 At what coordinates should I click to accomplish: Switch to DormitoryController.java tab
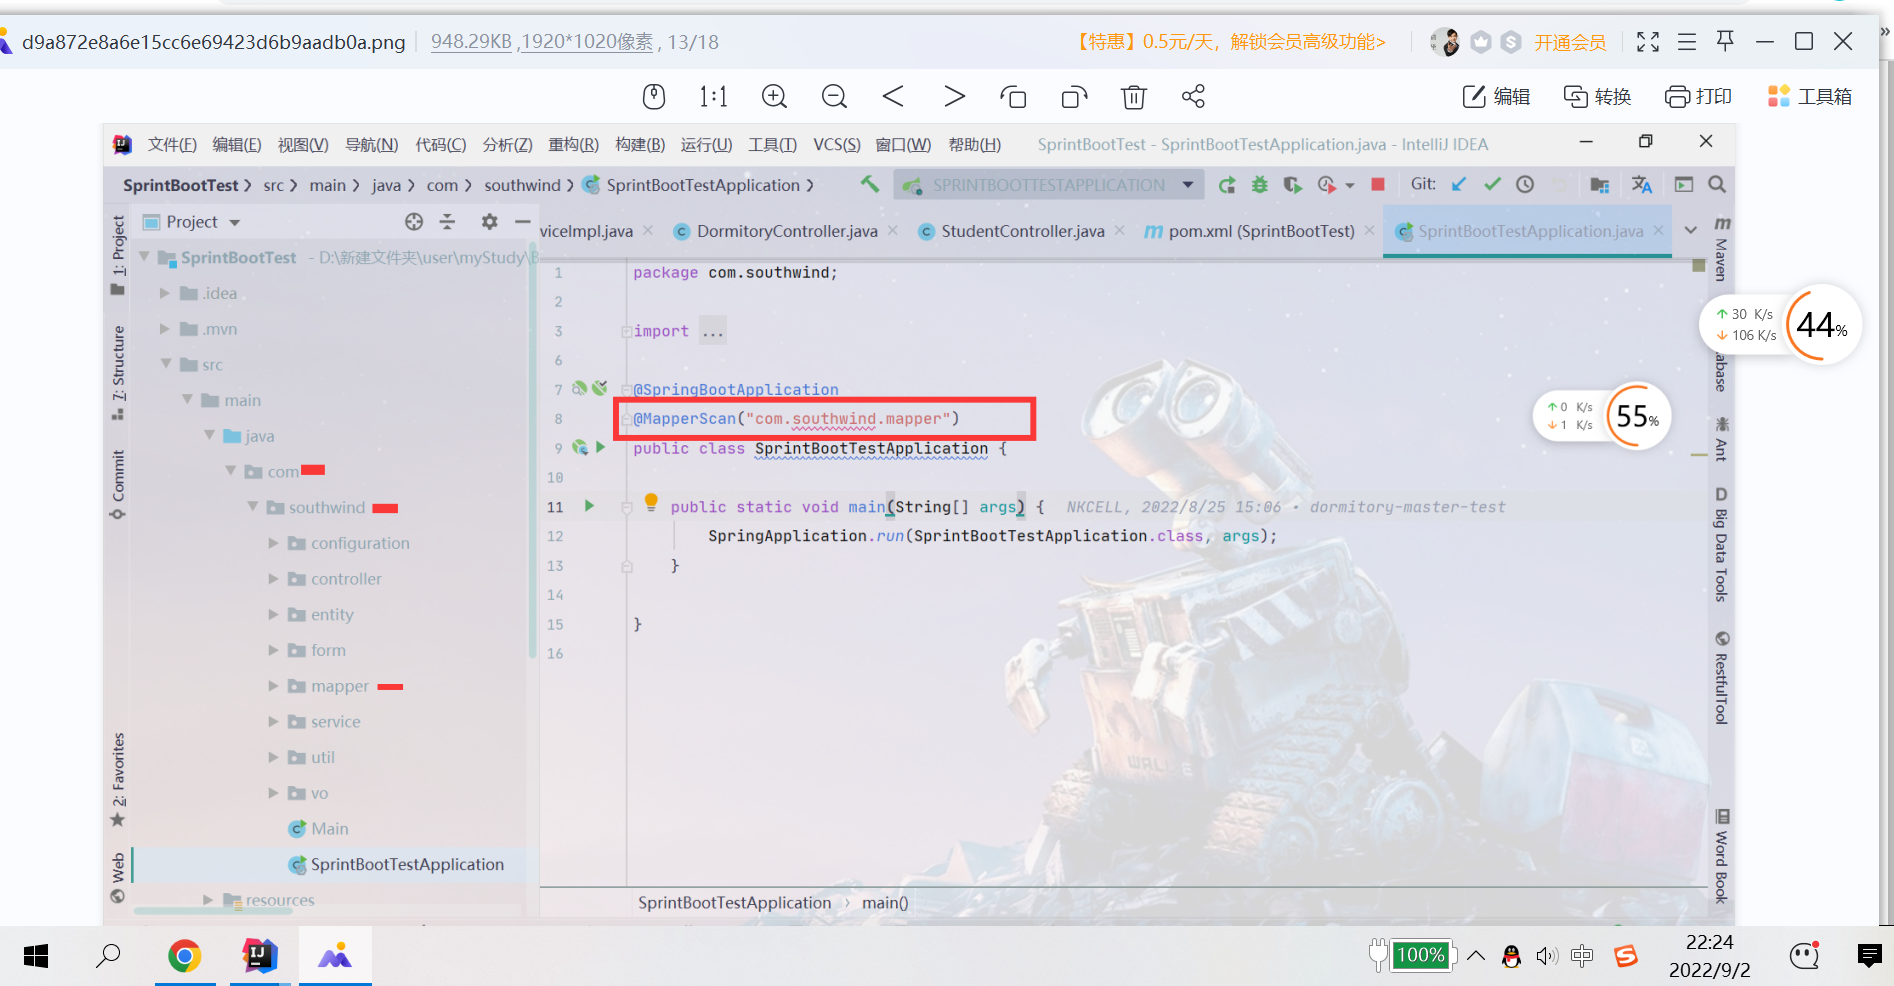(787, 231)
